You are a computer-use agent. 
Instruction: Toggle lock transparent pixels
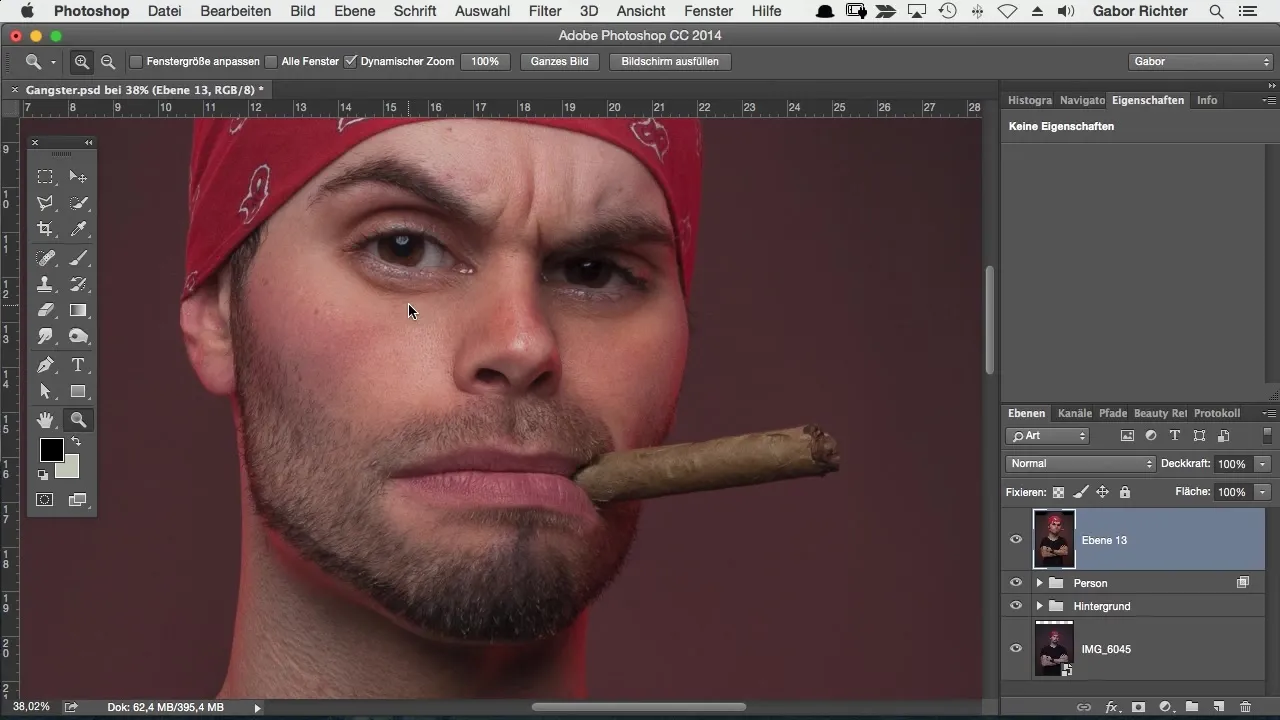pos(1058,492)
